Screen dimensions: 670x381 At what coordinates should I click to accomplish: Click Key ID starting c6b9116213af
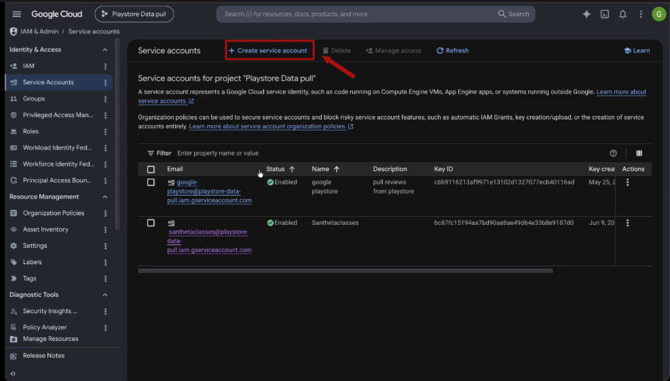pos(504,182)
